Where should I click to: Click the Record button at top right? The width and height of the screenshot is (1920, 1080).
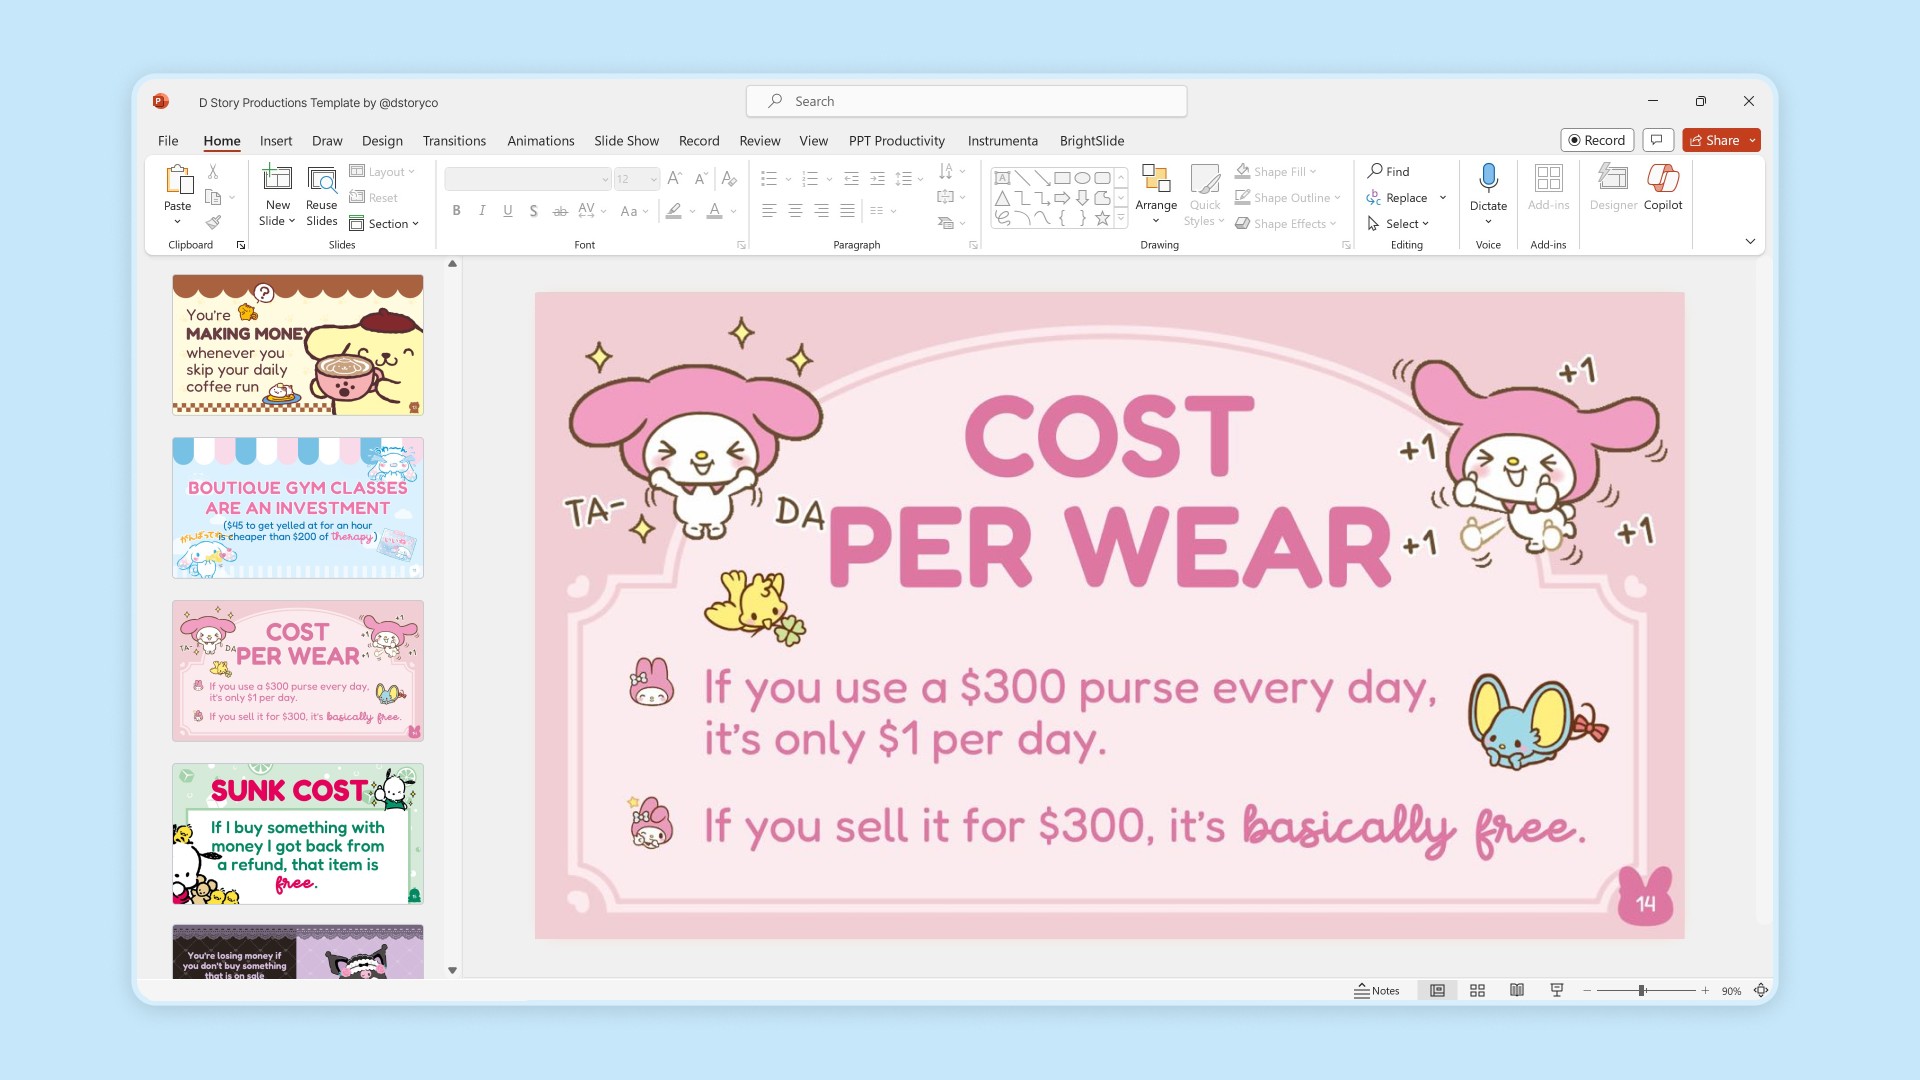[x=1596, y=141]
